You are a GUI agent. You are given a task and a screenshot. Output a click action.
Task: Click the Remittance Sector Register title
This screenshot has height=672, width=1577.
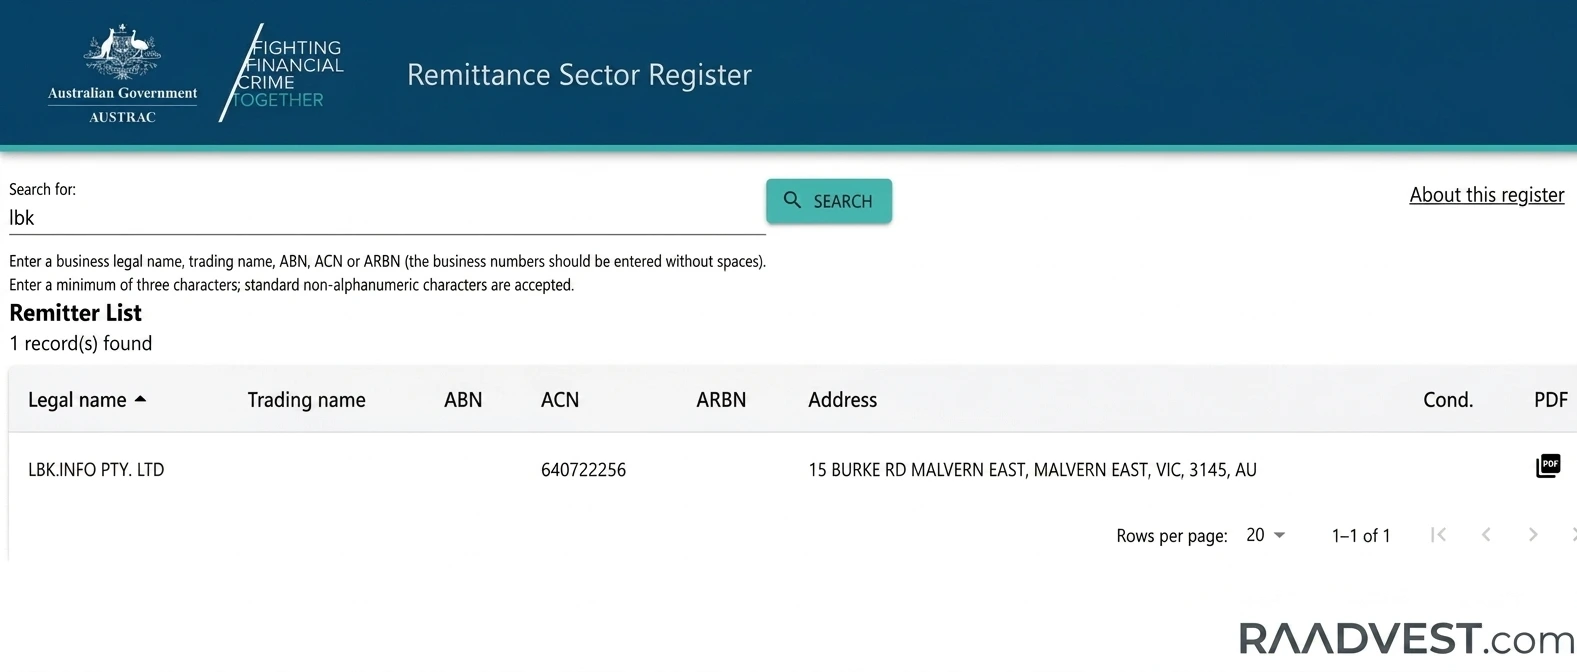click(x=579, y=75)
